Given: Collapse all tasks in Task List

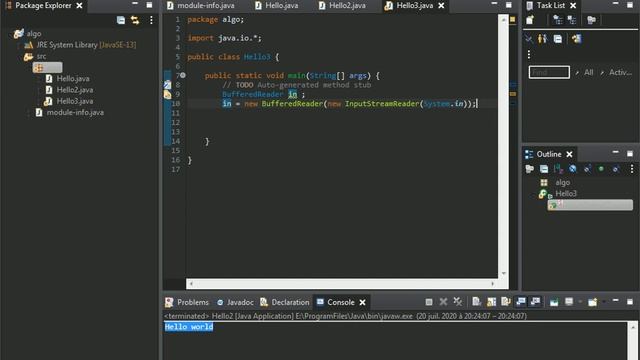Looking at the screenshot, I should pyautogui.click(x=558, y=39).
